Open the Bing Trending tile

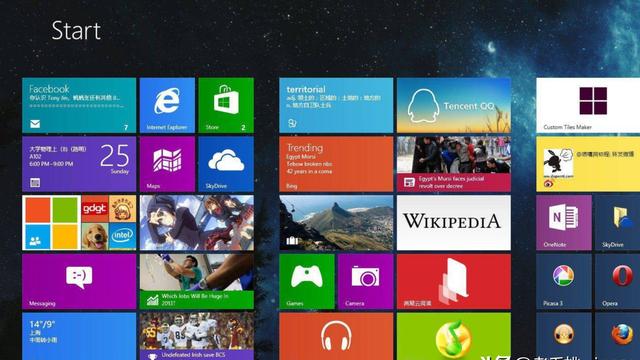pyautogui.click(x=336, y=164)
